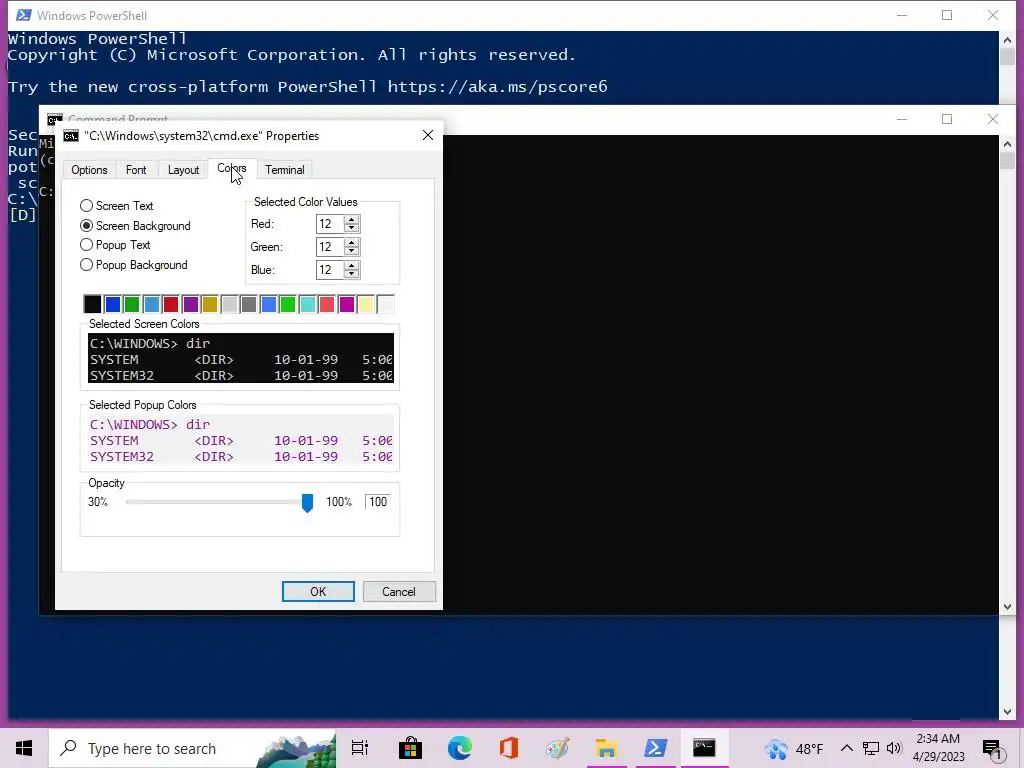Screen dimensions: 1024x768
Task: Open the network icon in the system tray
Action: click(x=871, y=748)
